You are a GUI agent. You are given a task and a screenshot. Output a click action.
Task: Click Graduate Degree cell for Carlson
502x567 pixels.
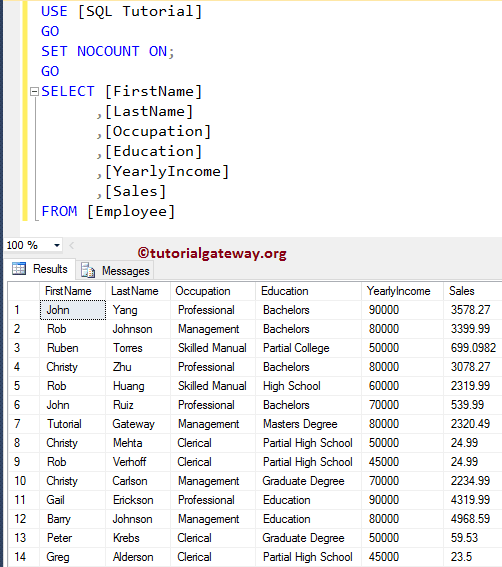tap(309, 481)
